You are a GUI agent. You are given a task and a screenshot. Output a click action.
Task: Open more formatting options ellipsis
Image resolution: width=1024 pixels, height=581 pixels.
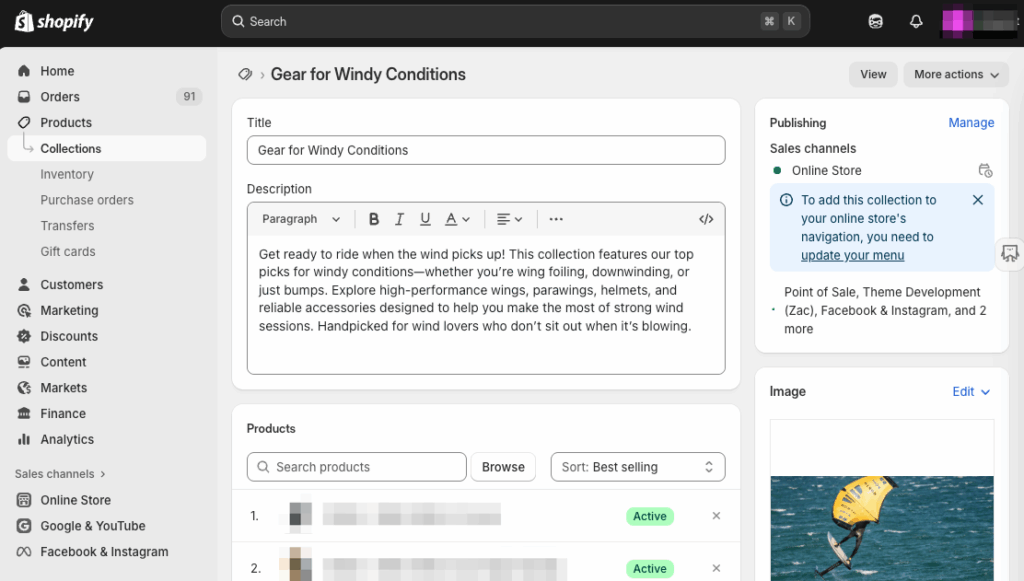556,219
